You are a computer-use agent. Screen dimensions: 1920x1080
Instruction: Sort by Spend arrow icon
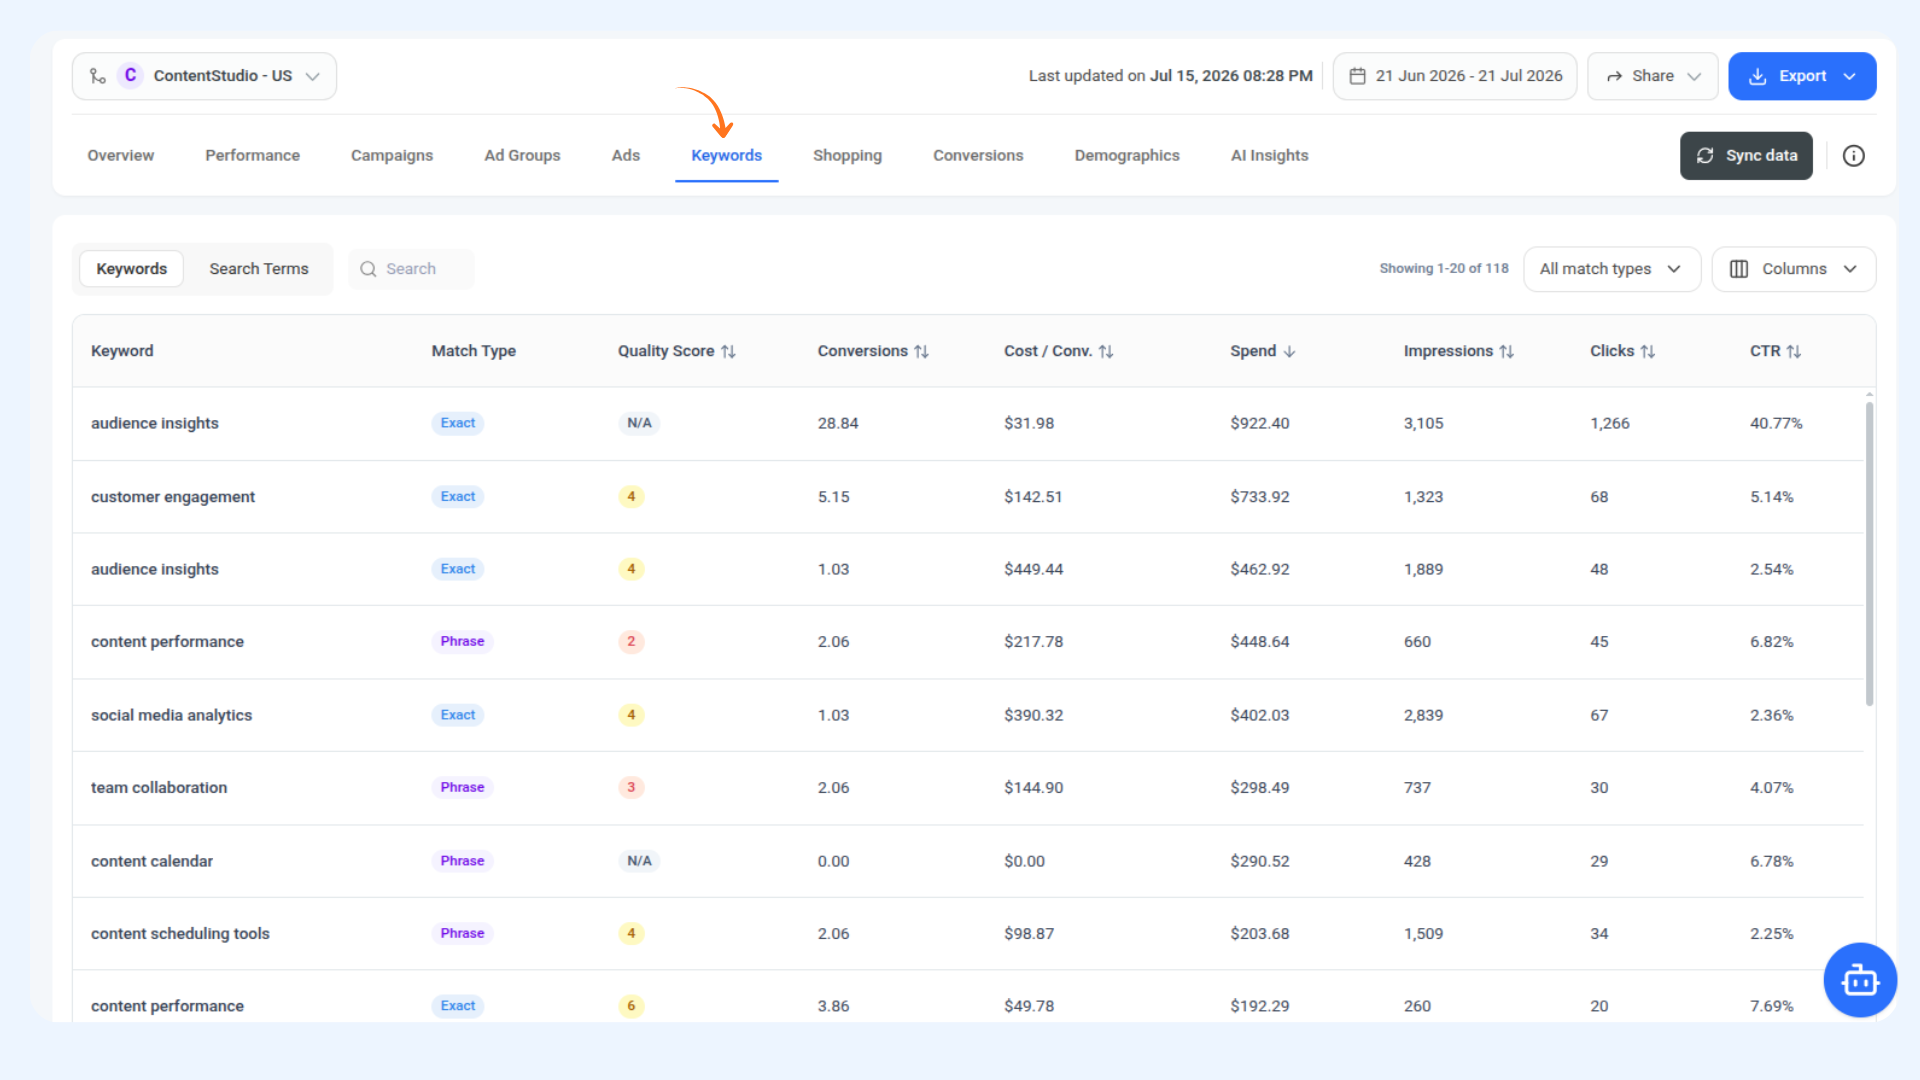pyautogui.click(x=1289, y=352)
